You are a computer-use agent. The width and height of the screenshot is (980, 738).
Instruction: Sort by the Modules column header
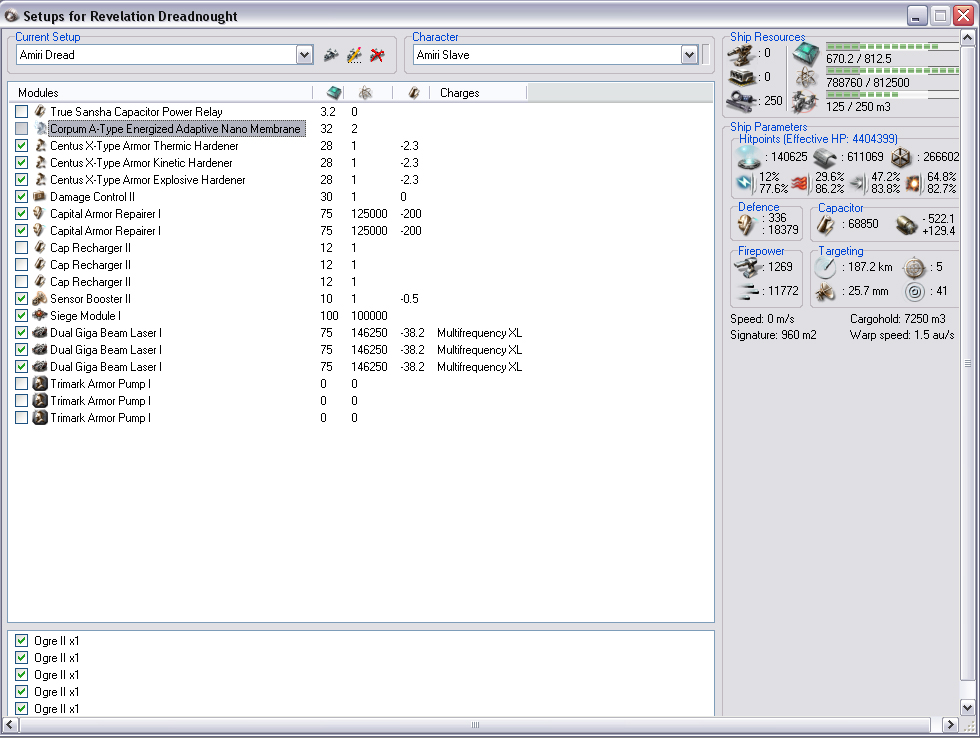[x=160, y=93]
